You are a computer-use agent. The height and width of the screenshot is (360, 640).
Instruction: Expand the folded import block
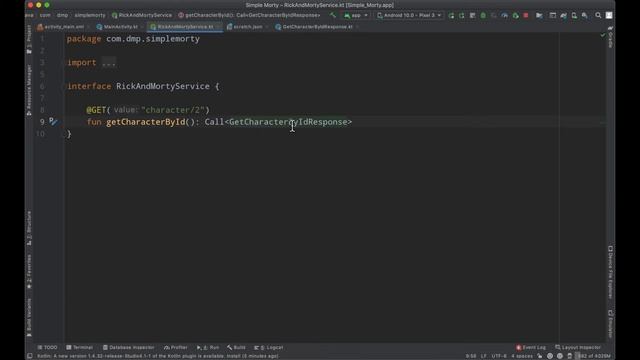click(x=109, y=62)
